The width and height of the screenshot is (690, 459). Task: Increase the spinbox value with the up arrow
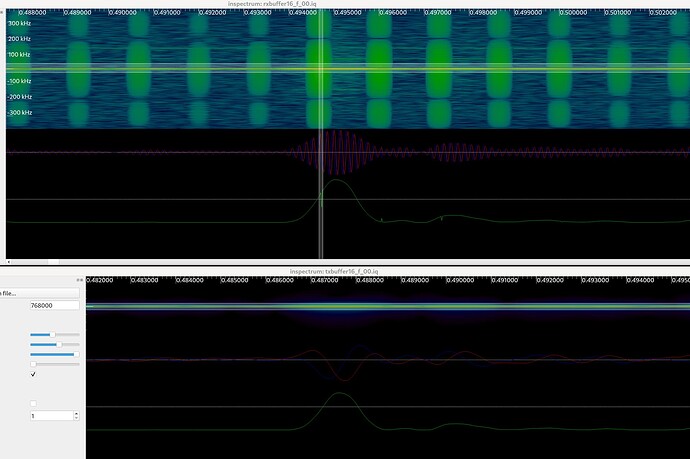[x=77, y=413]
